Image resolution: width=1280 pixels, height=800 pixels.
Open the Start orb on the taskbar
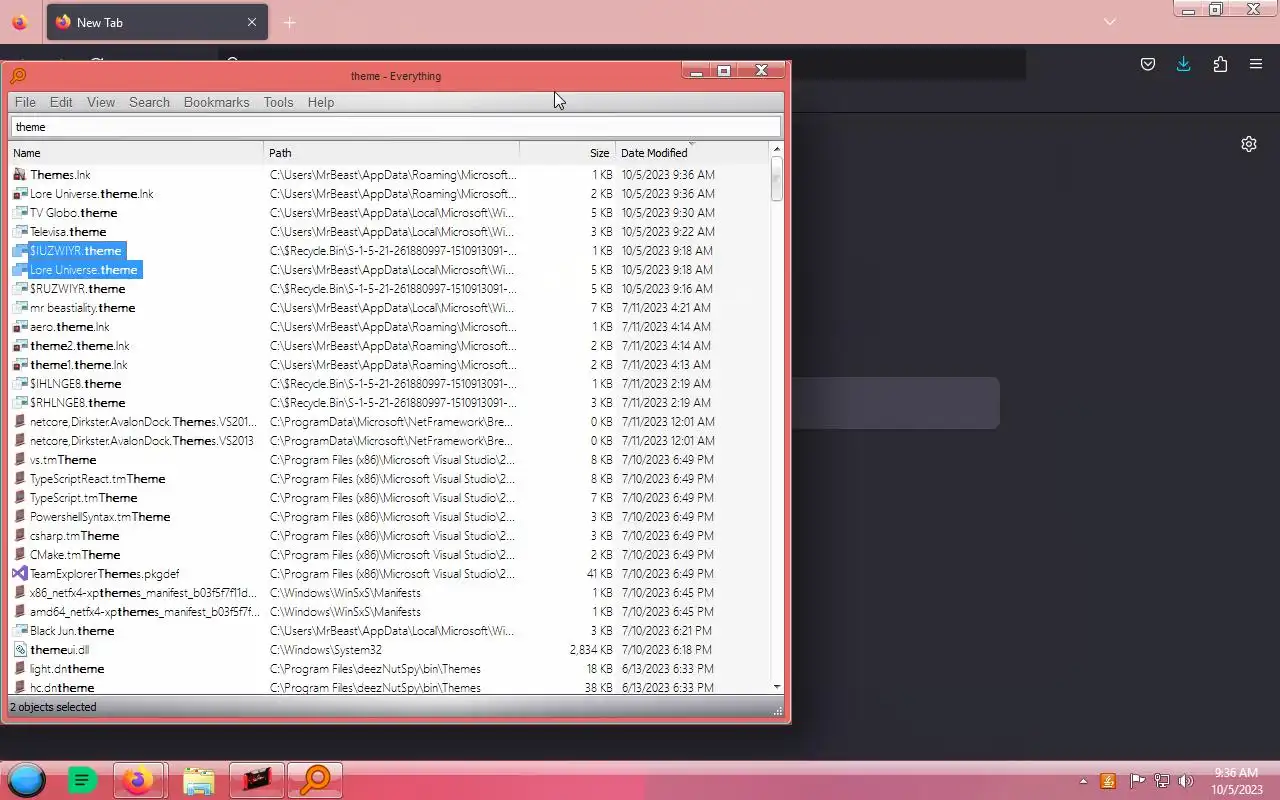pyautogui.click(x=26, y=780)
